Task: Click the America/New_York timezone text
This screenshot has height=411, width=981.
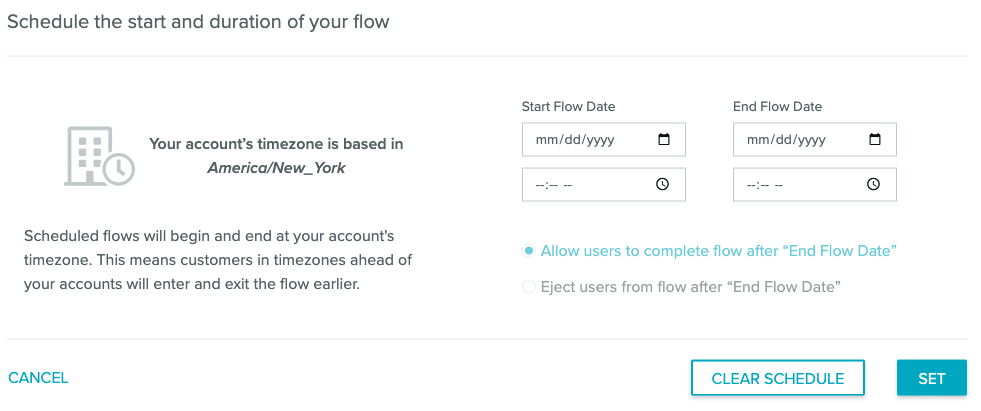Action: pos(276,168)
